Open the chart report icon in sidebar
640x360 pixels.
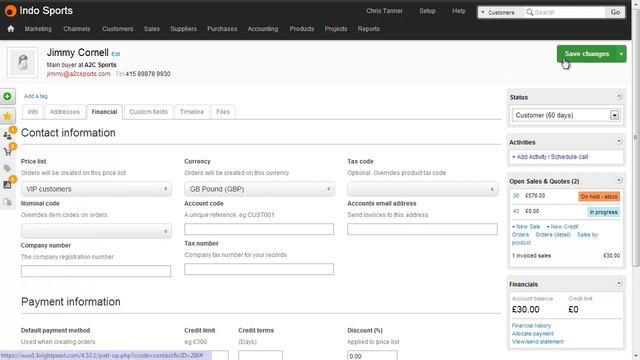click(x=7, y=184)
